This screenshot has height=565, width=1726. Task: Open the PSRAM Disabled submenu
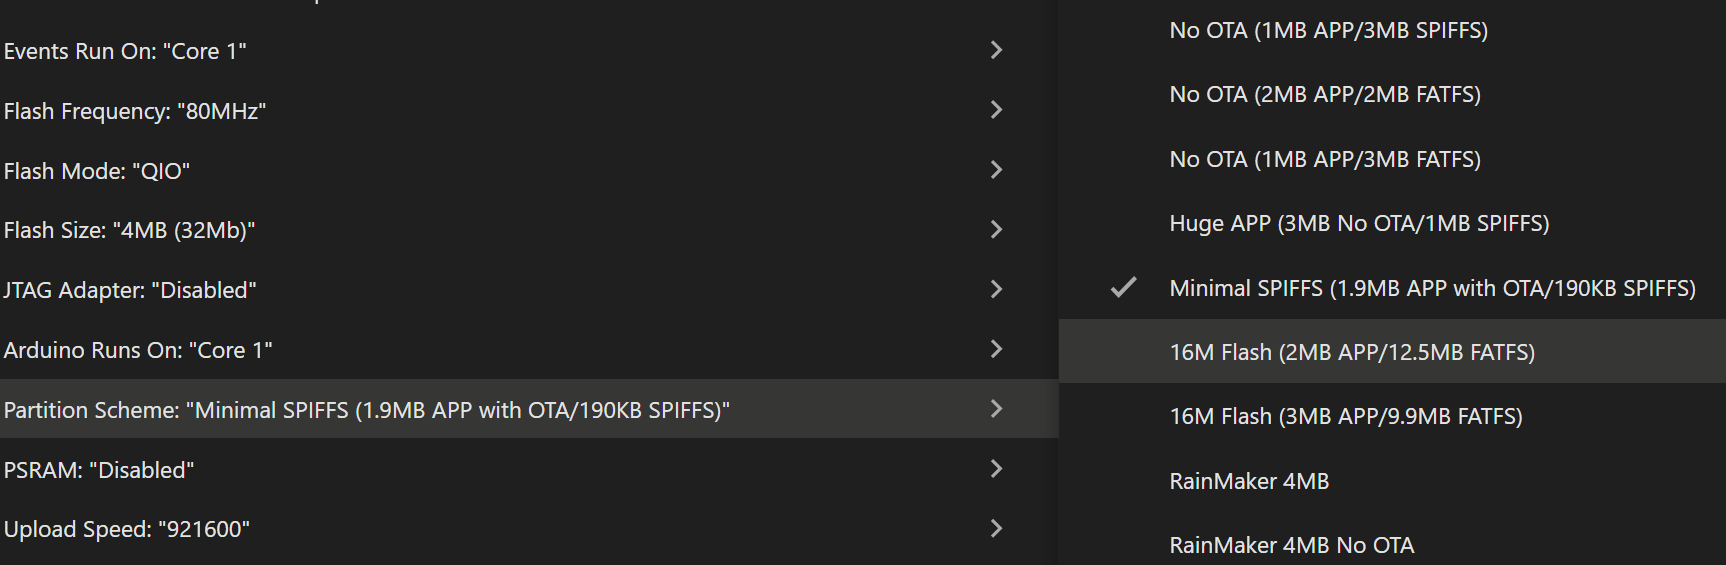(99, 470)
